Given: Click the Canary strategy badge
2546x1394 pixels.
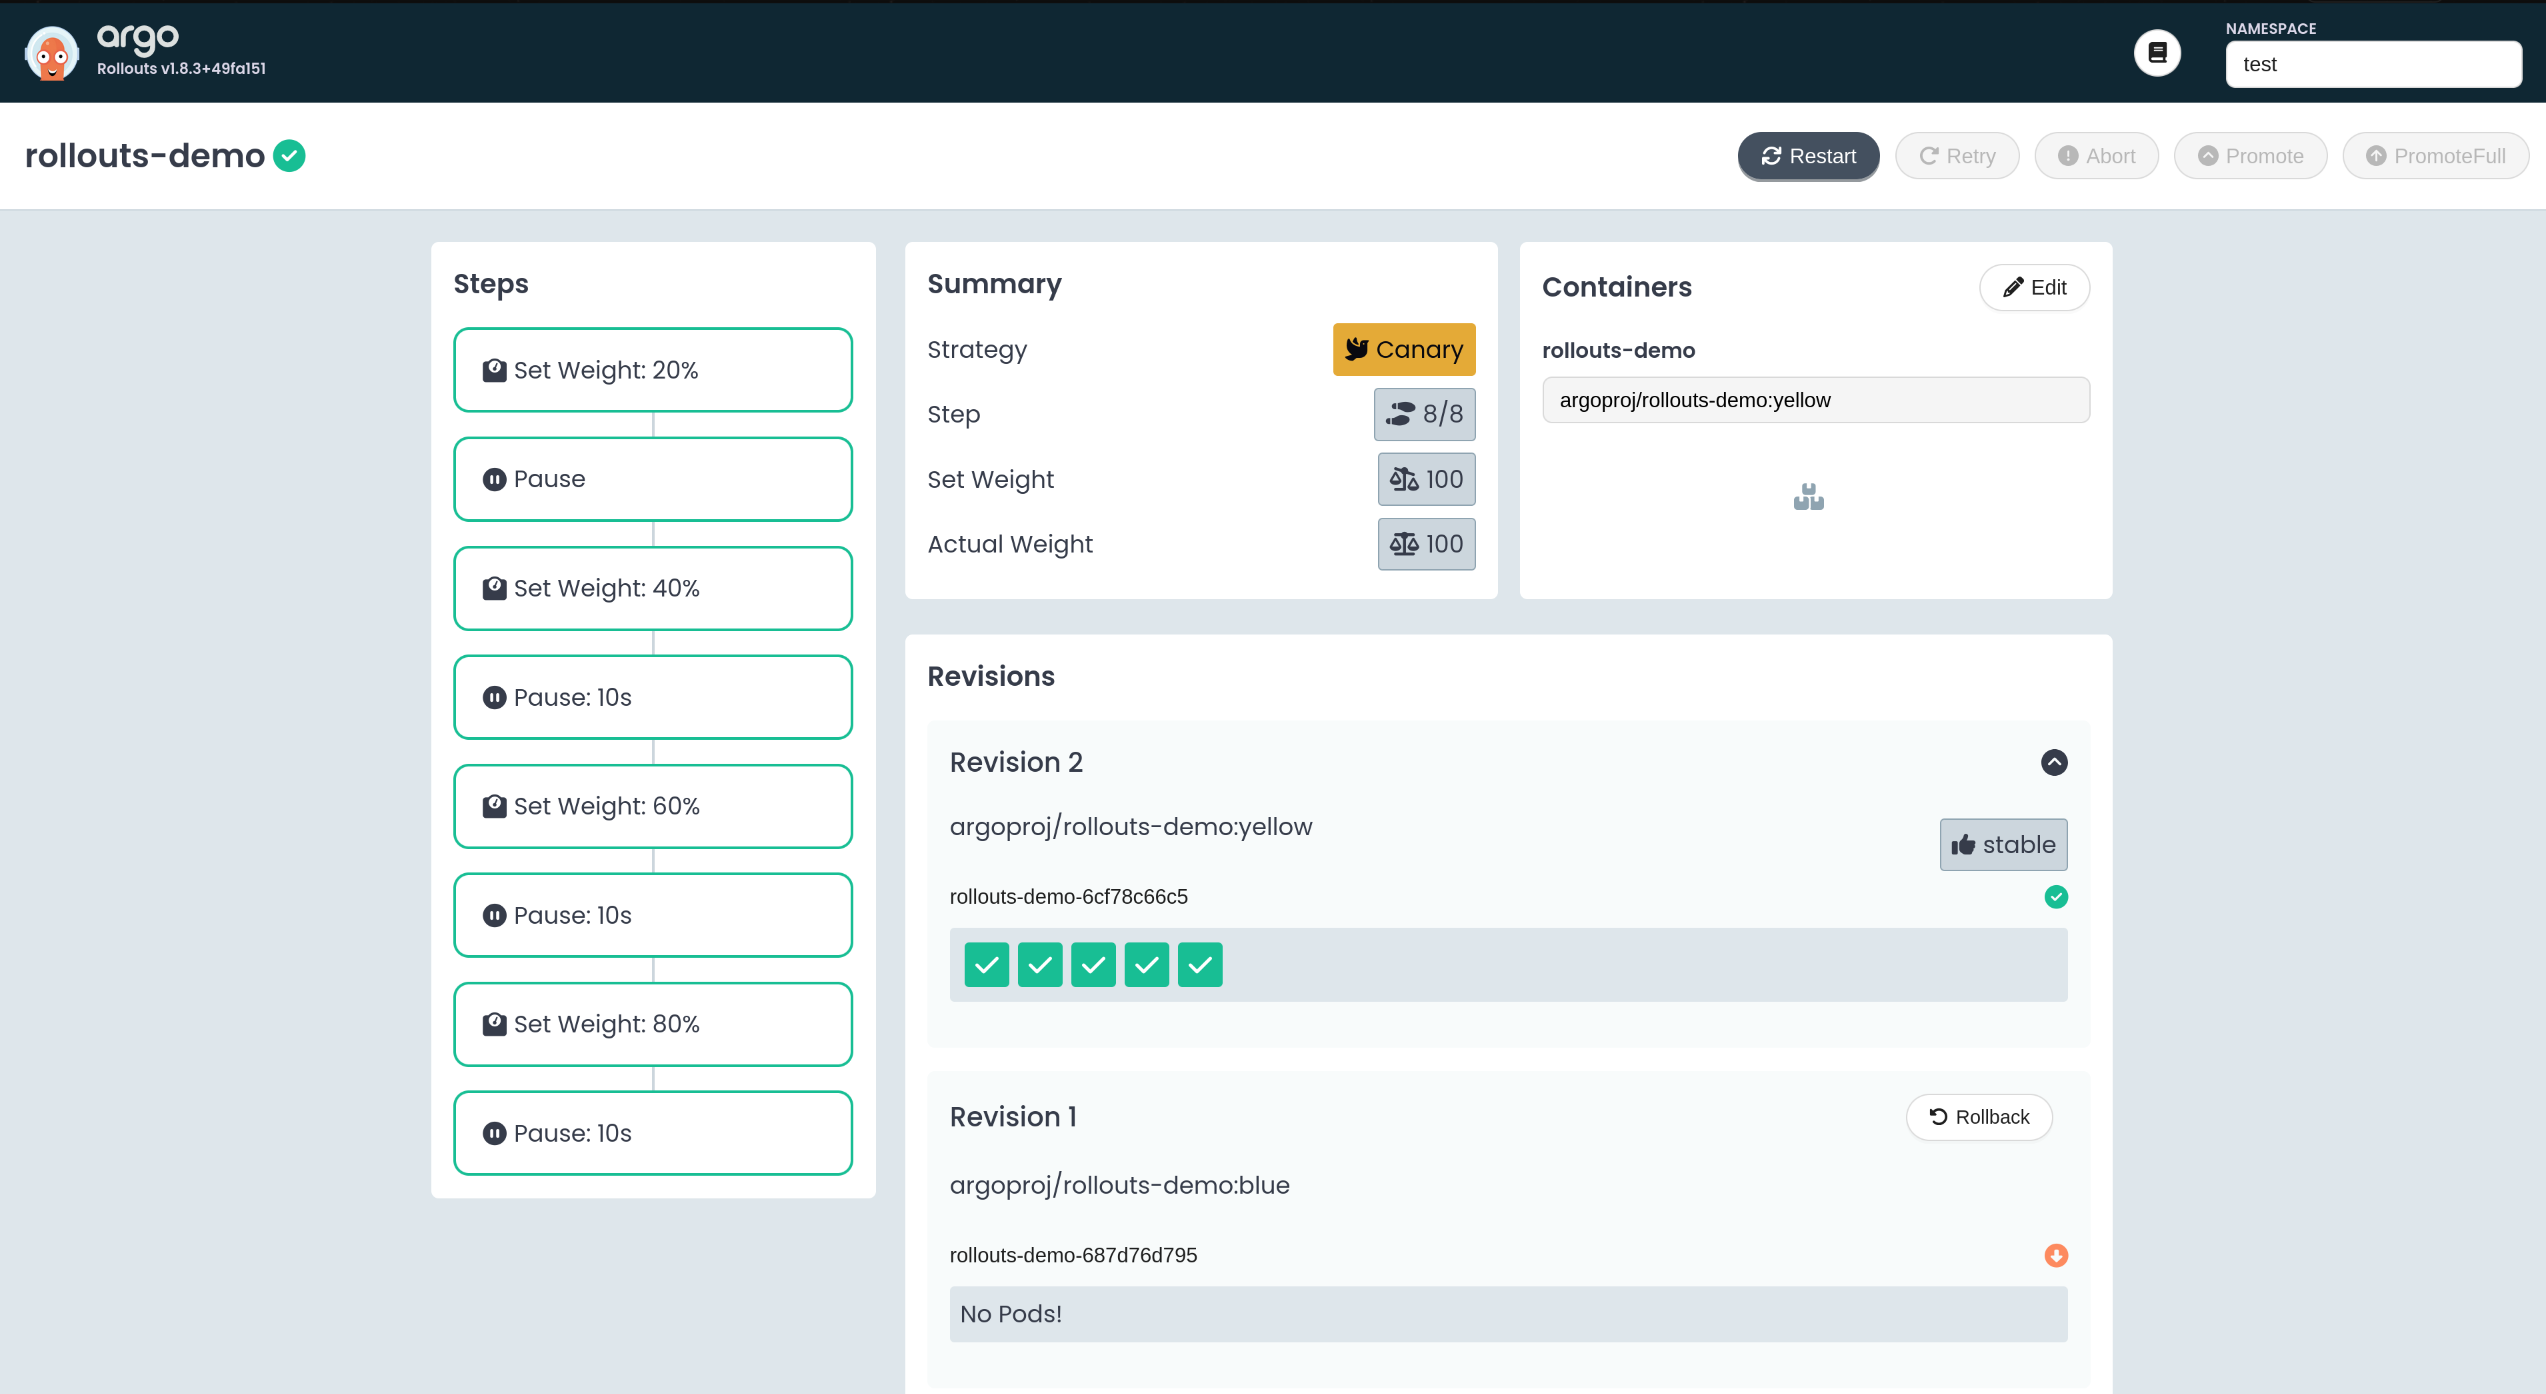Looking at the screenshot, I should [x=1403, y=349].
